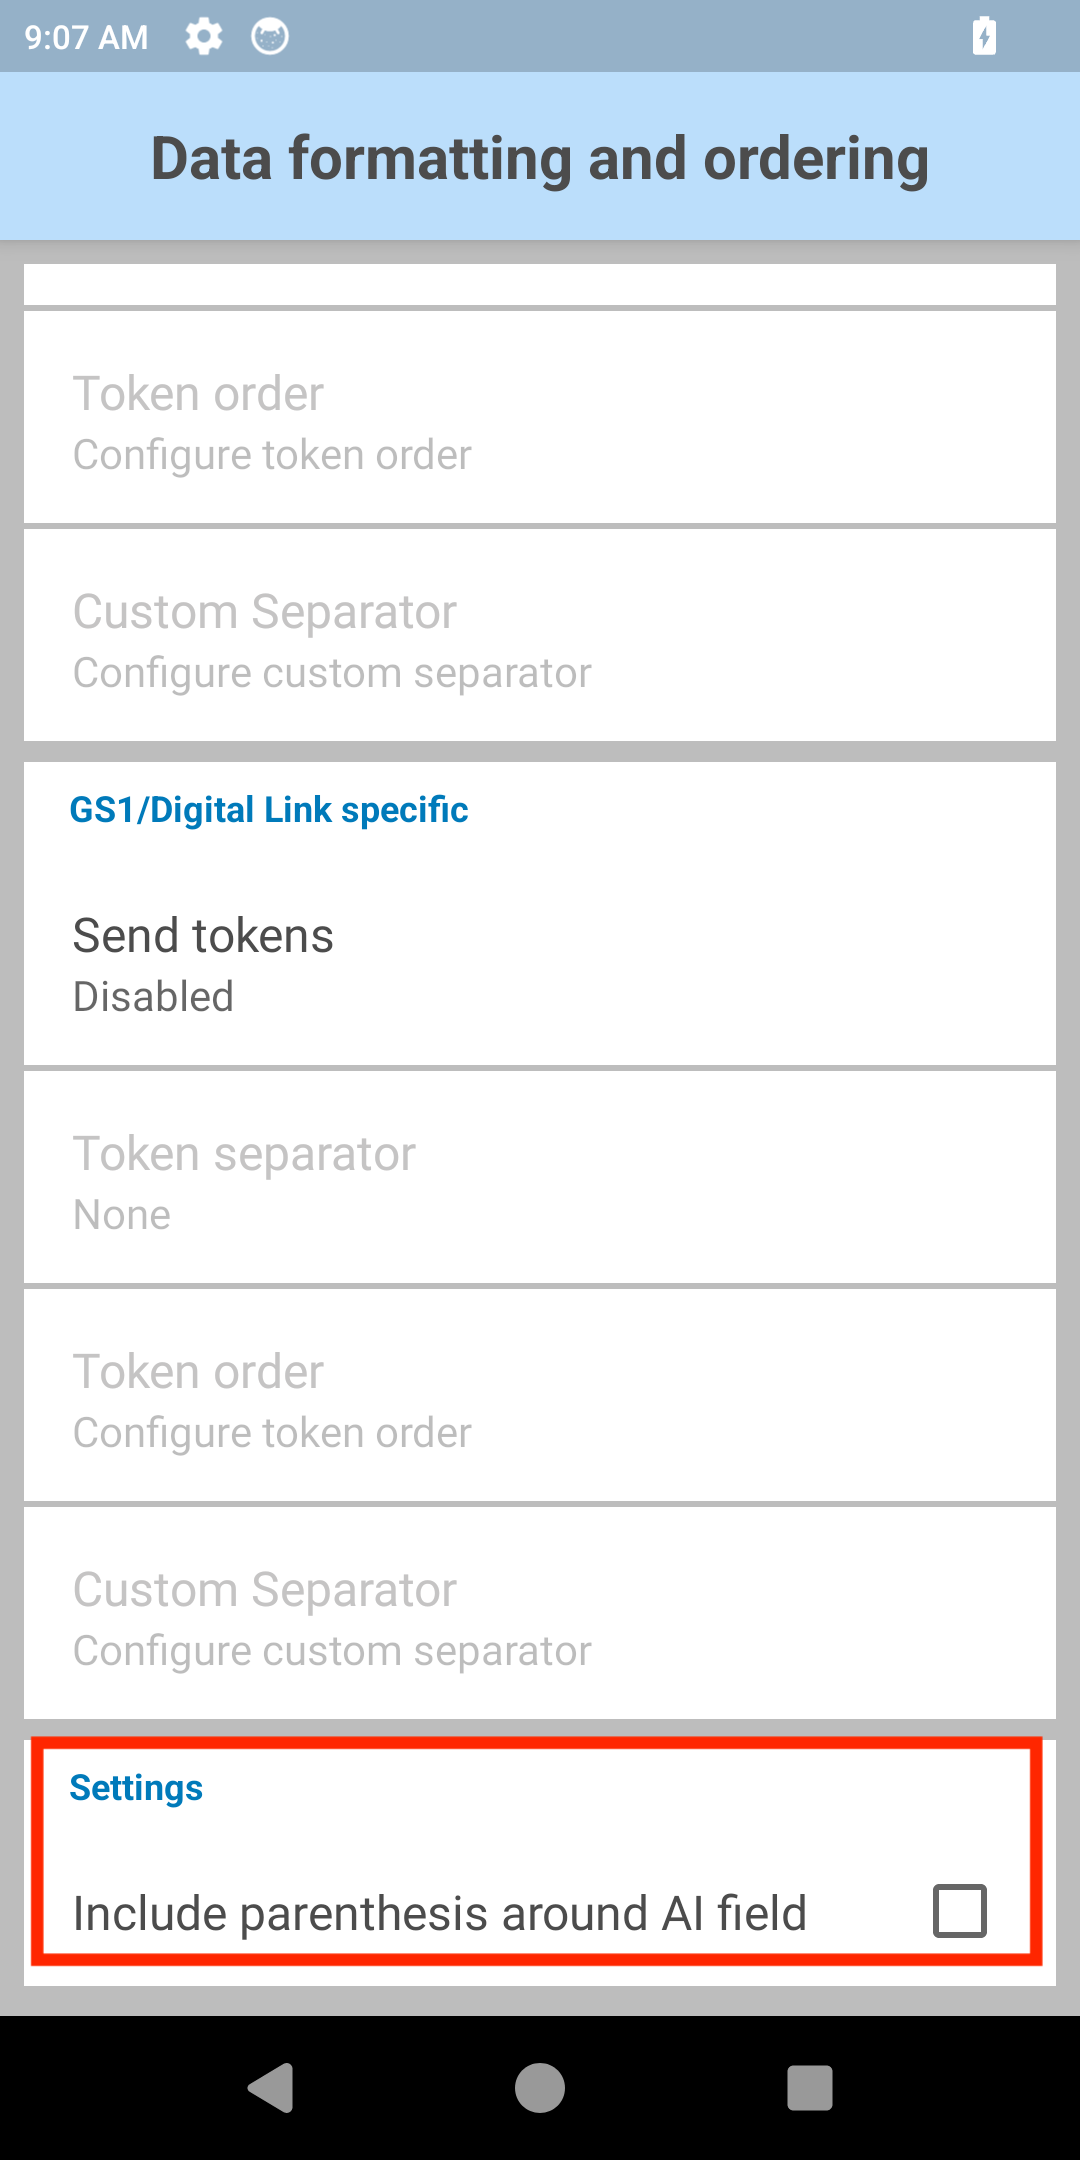Tap the partially visible row above Token order
Viewport: 1080px width, 2160px height.
click(x=540, y=284)
